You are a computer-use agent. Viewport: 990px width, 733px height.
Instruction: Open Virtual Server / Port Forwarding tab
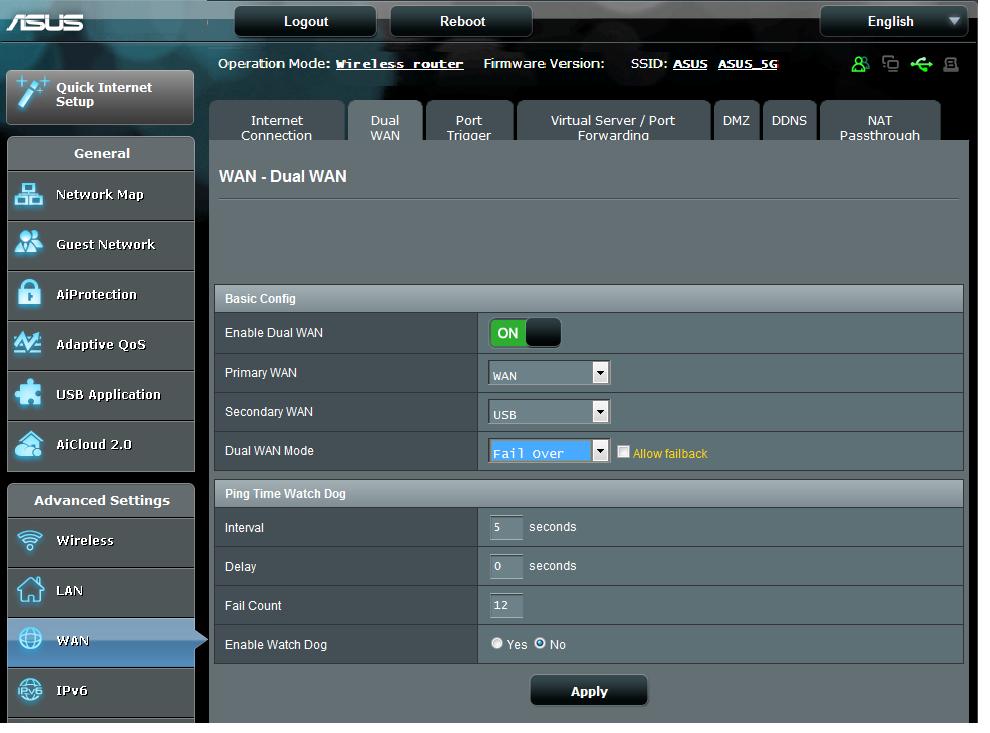(x=613, y=123)
